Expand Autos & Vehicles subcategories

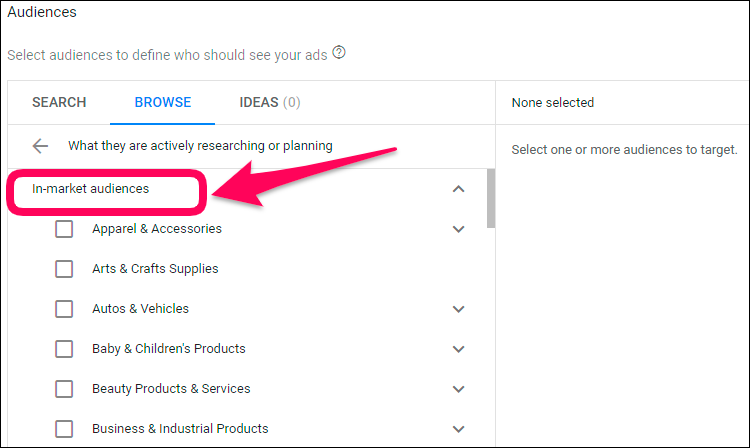click(458, 309)
